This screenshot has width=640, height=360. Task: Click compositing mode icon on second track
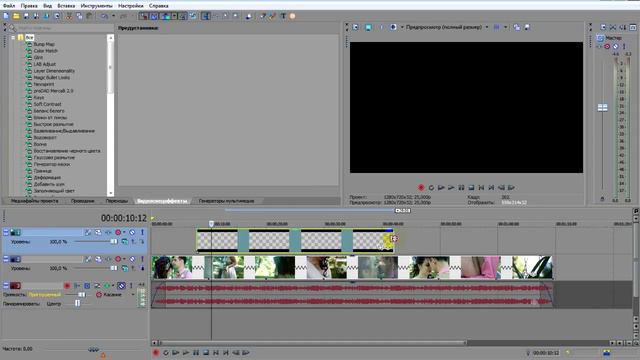coord(124,268)
